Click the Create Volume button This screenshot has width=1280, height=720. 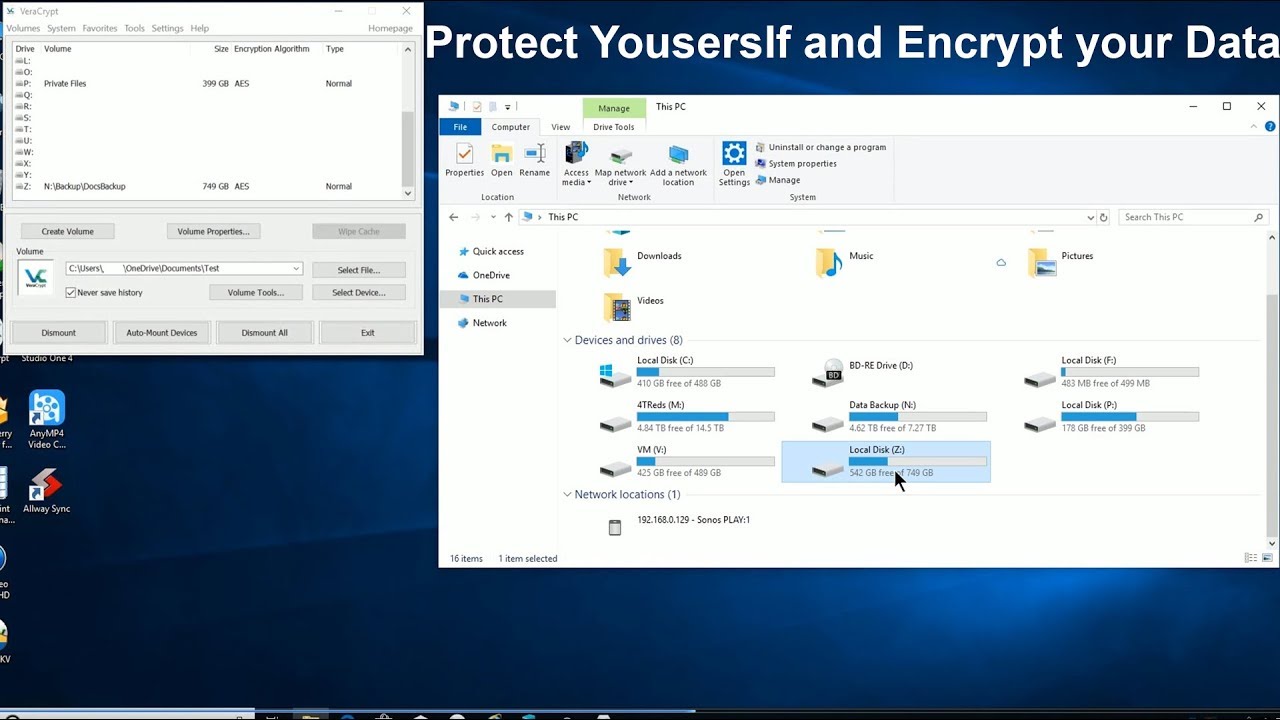point(68,231)
